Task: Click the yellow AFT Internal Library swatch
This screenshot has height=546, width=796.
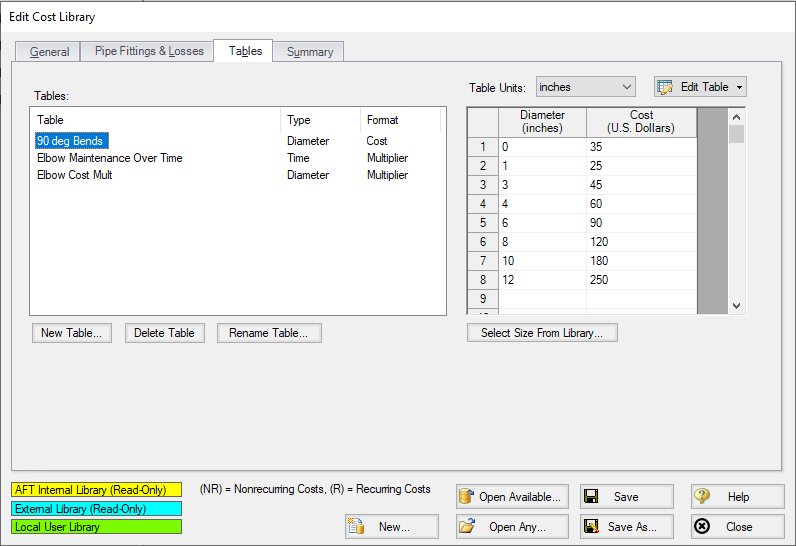Action: pos(97,490)
